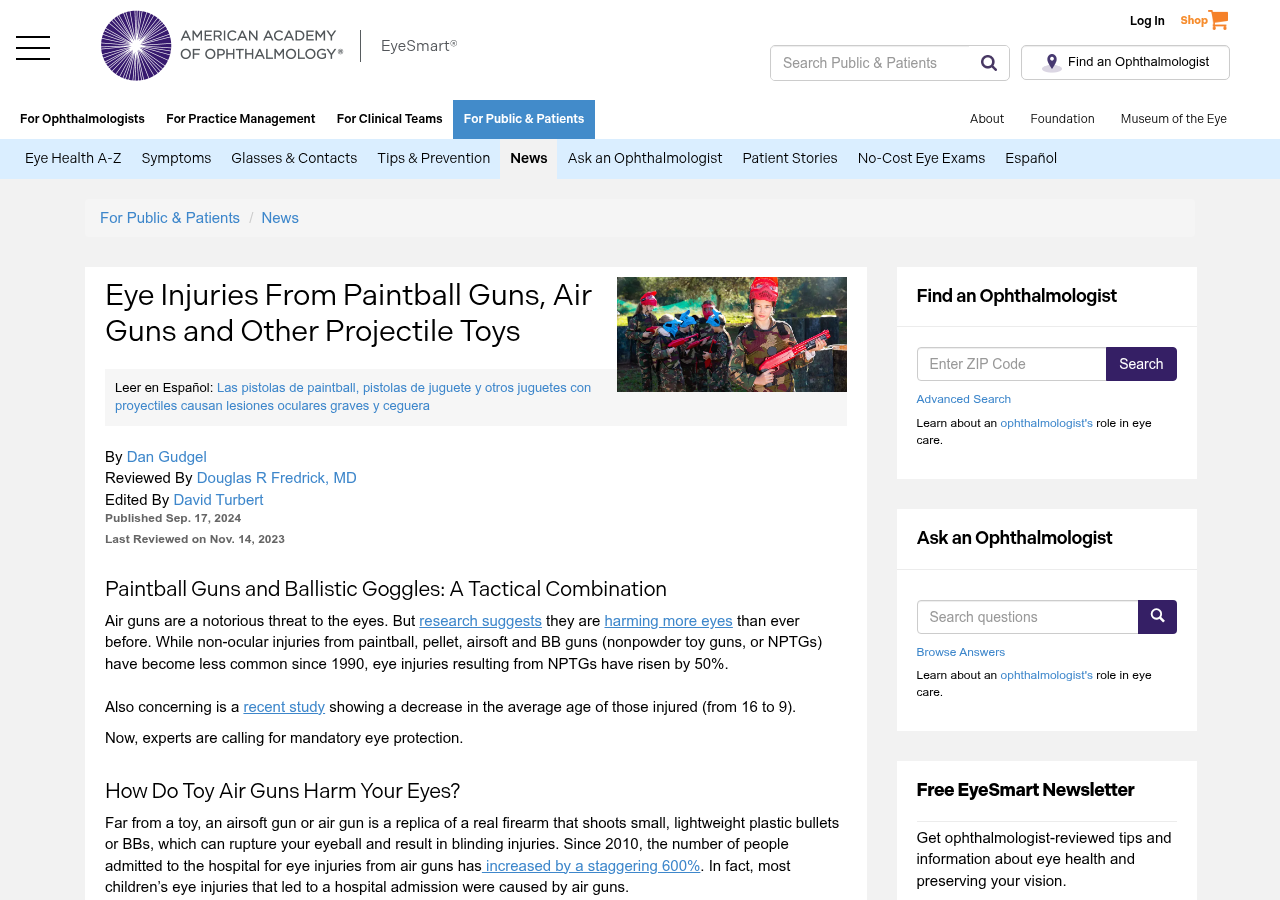Viewport: 1280px width, 900px height.
Task: Open Tips & Prevention menu item
Action: pyautogui.click(x=434, y=159)
